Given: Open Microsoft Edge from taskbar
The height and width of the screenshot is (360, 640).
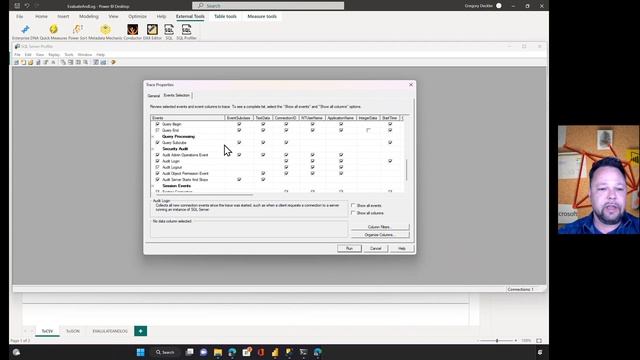Looking at the screenshot, I should pos(232,352).
